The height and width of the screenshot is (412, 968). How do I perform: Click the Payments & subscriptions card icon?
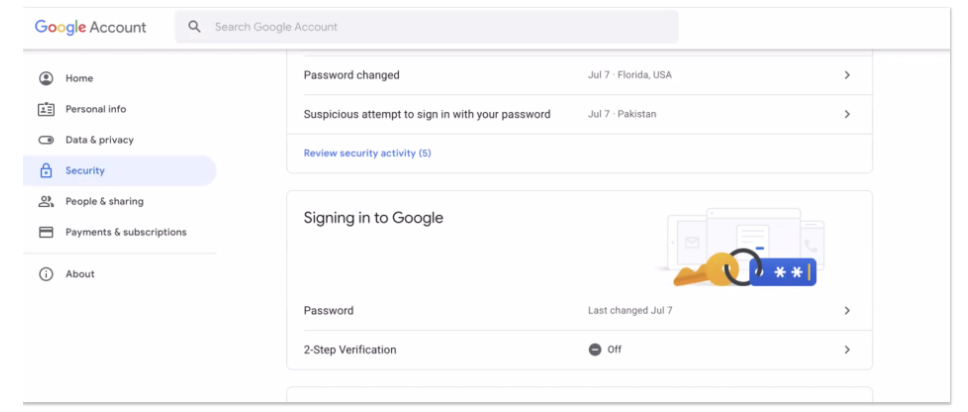[45, 232]
